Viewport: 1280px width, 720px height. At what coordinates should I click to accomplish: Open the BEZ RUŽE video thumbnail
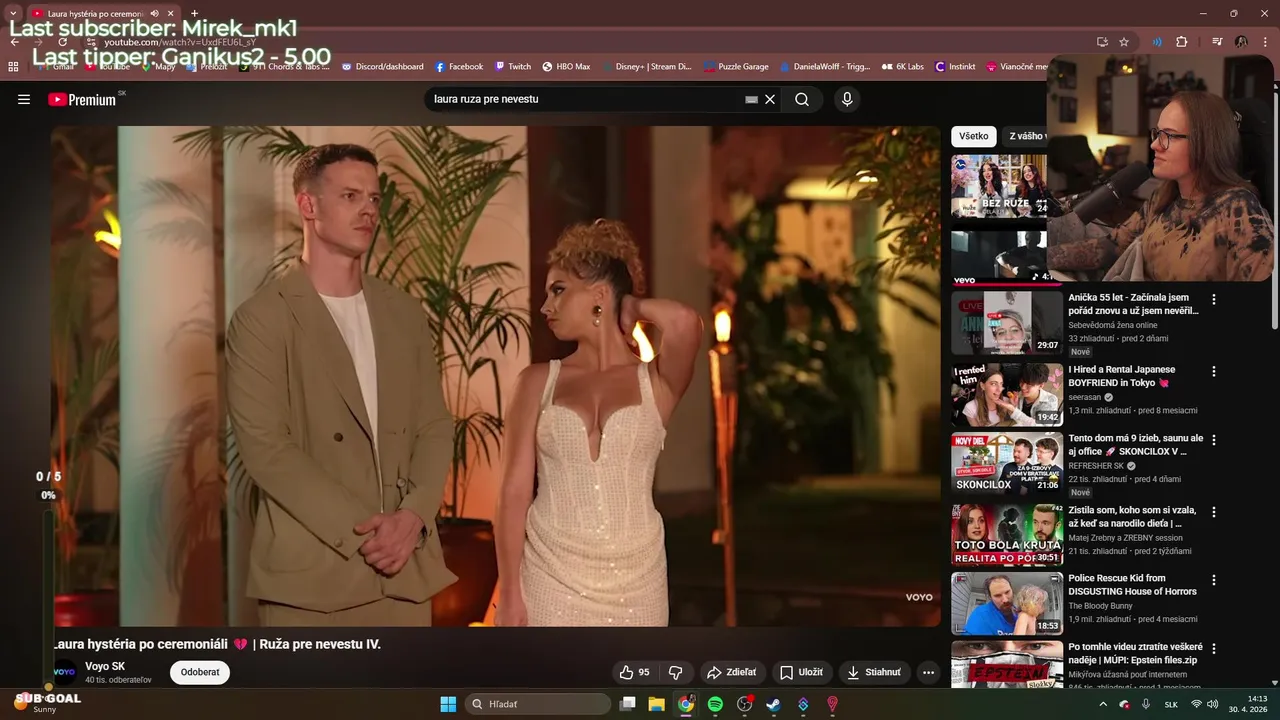pyautogui.click(x=999, y=186)
